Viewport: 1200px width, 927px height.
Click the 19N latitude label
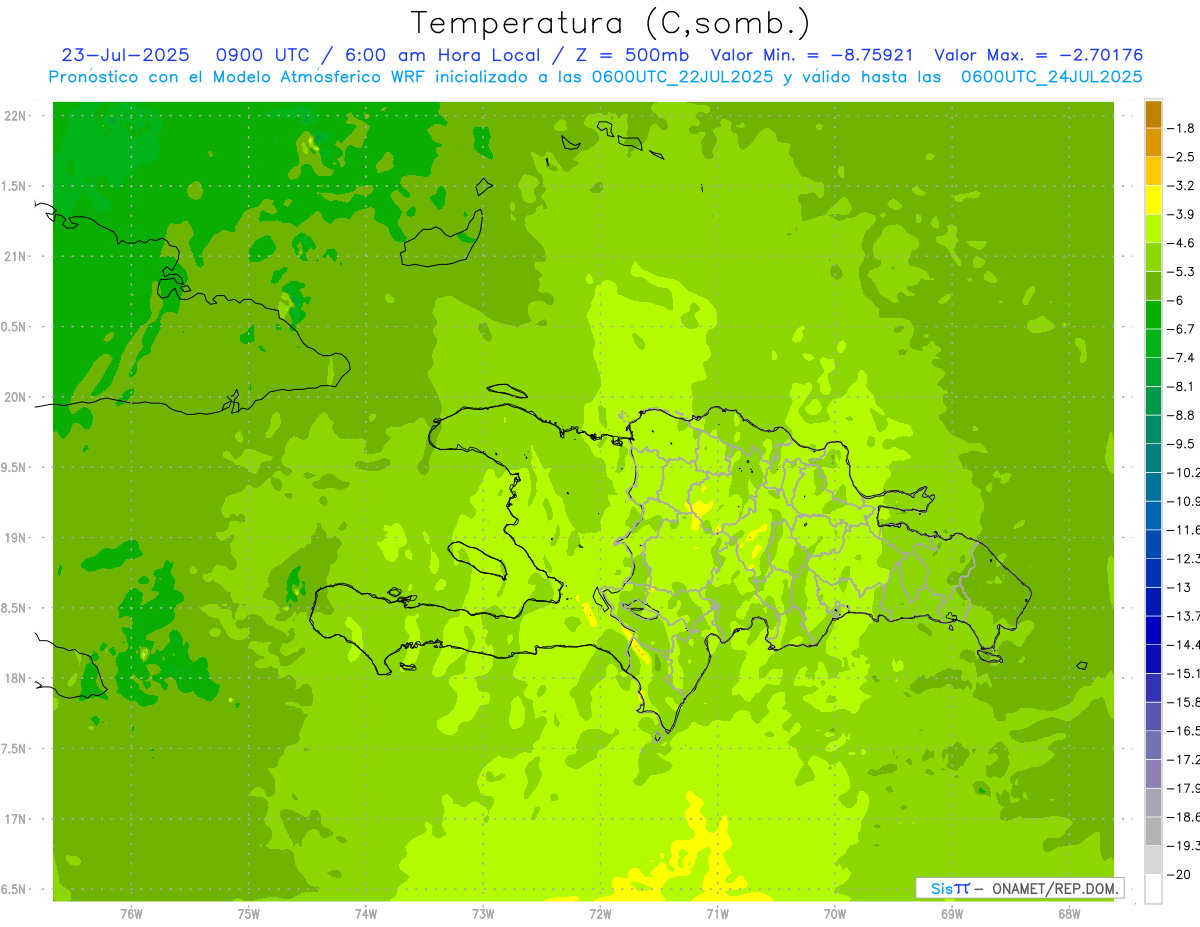click(16, 538)
